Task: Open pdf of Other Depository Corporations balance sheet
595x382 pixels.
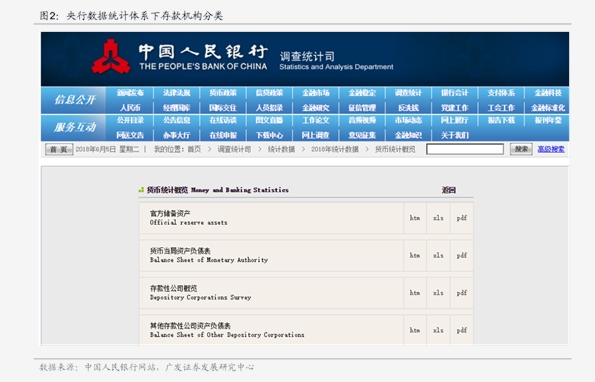Action: [462, 330]
